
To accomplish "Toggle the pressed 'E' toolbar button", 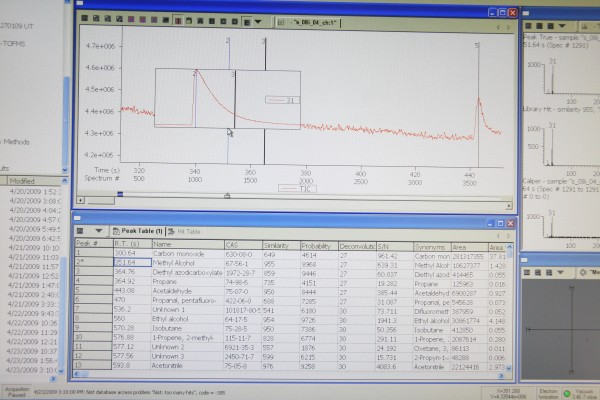I will coord(247,22).
